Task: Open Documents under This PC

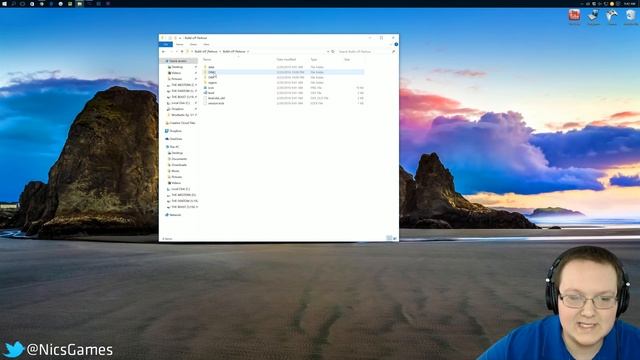Action: pos(179,159)
